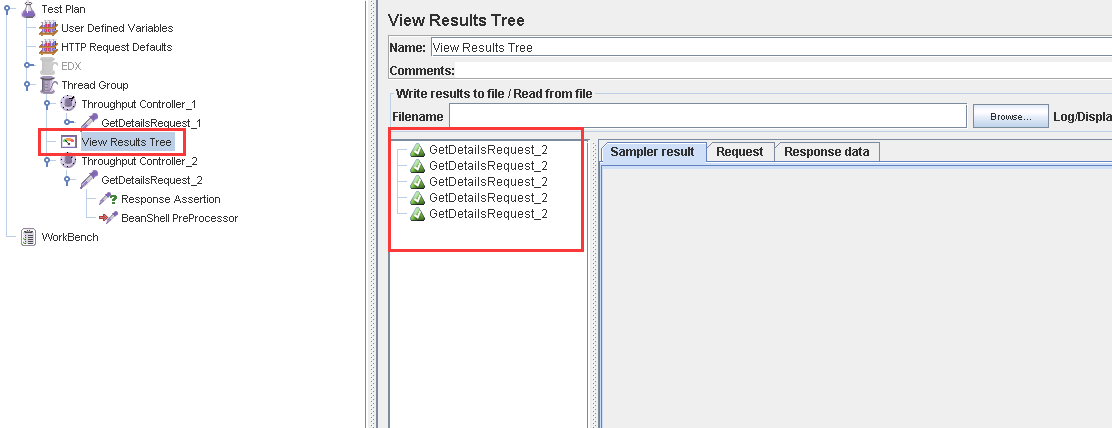Collapse the Test Plan node

pos(9,9)
